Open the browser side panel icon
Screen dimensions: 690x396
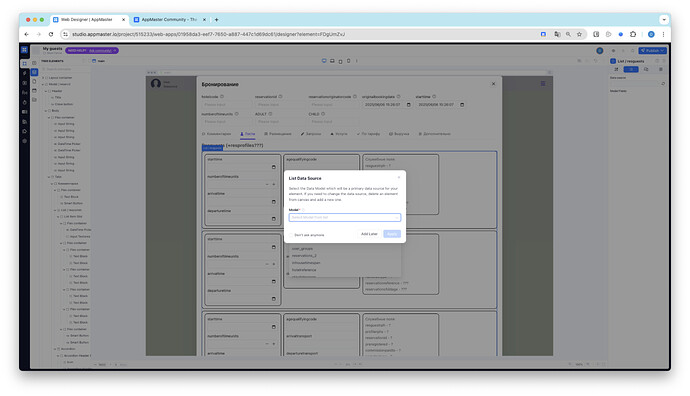click(x=596, y=34)
